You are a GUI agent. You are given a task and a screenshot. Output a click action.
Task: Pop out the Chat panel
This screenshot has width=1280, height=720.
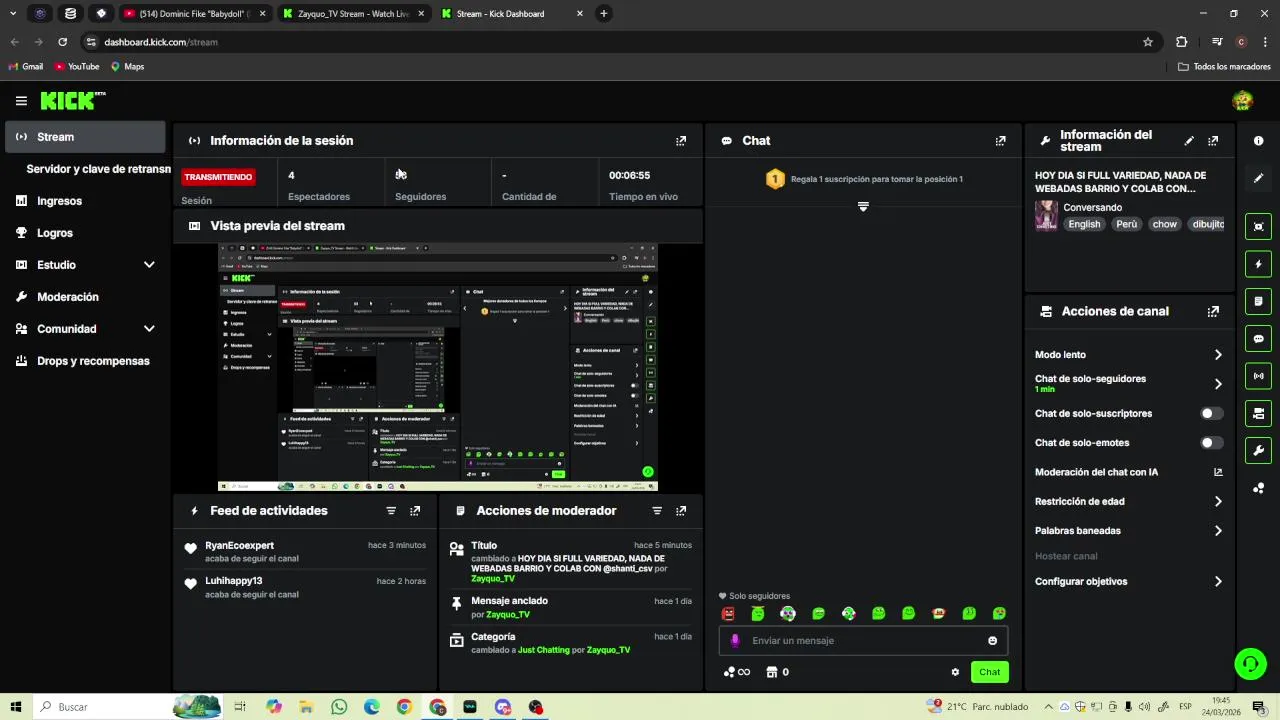(1000, 141)
